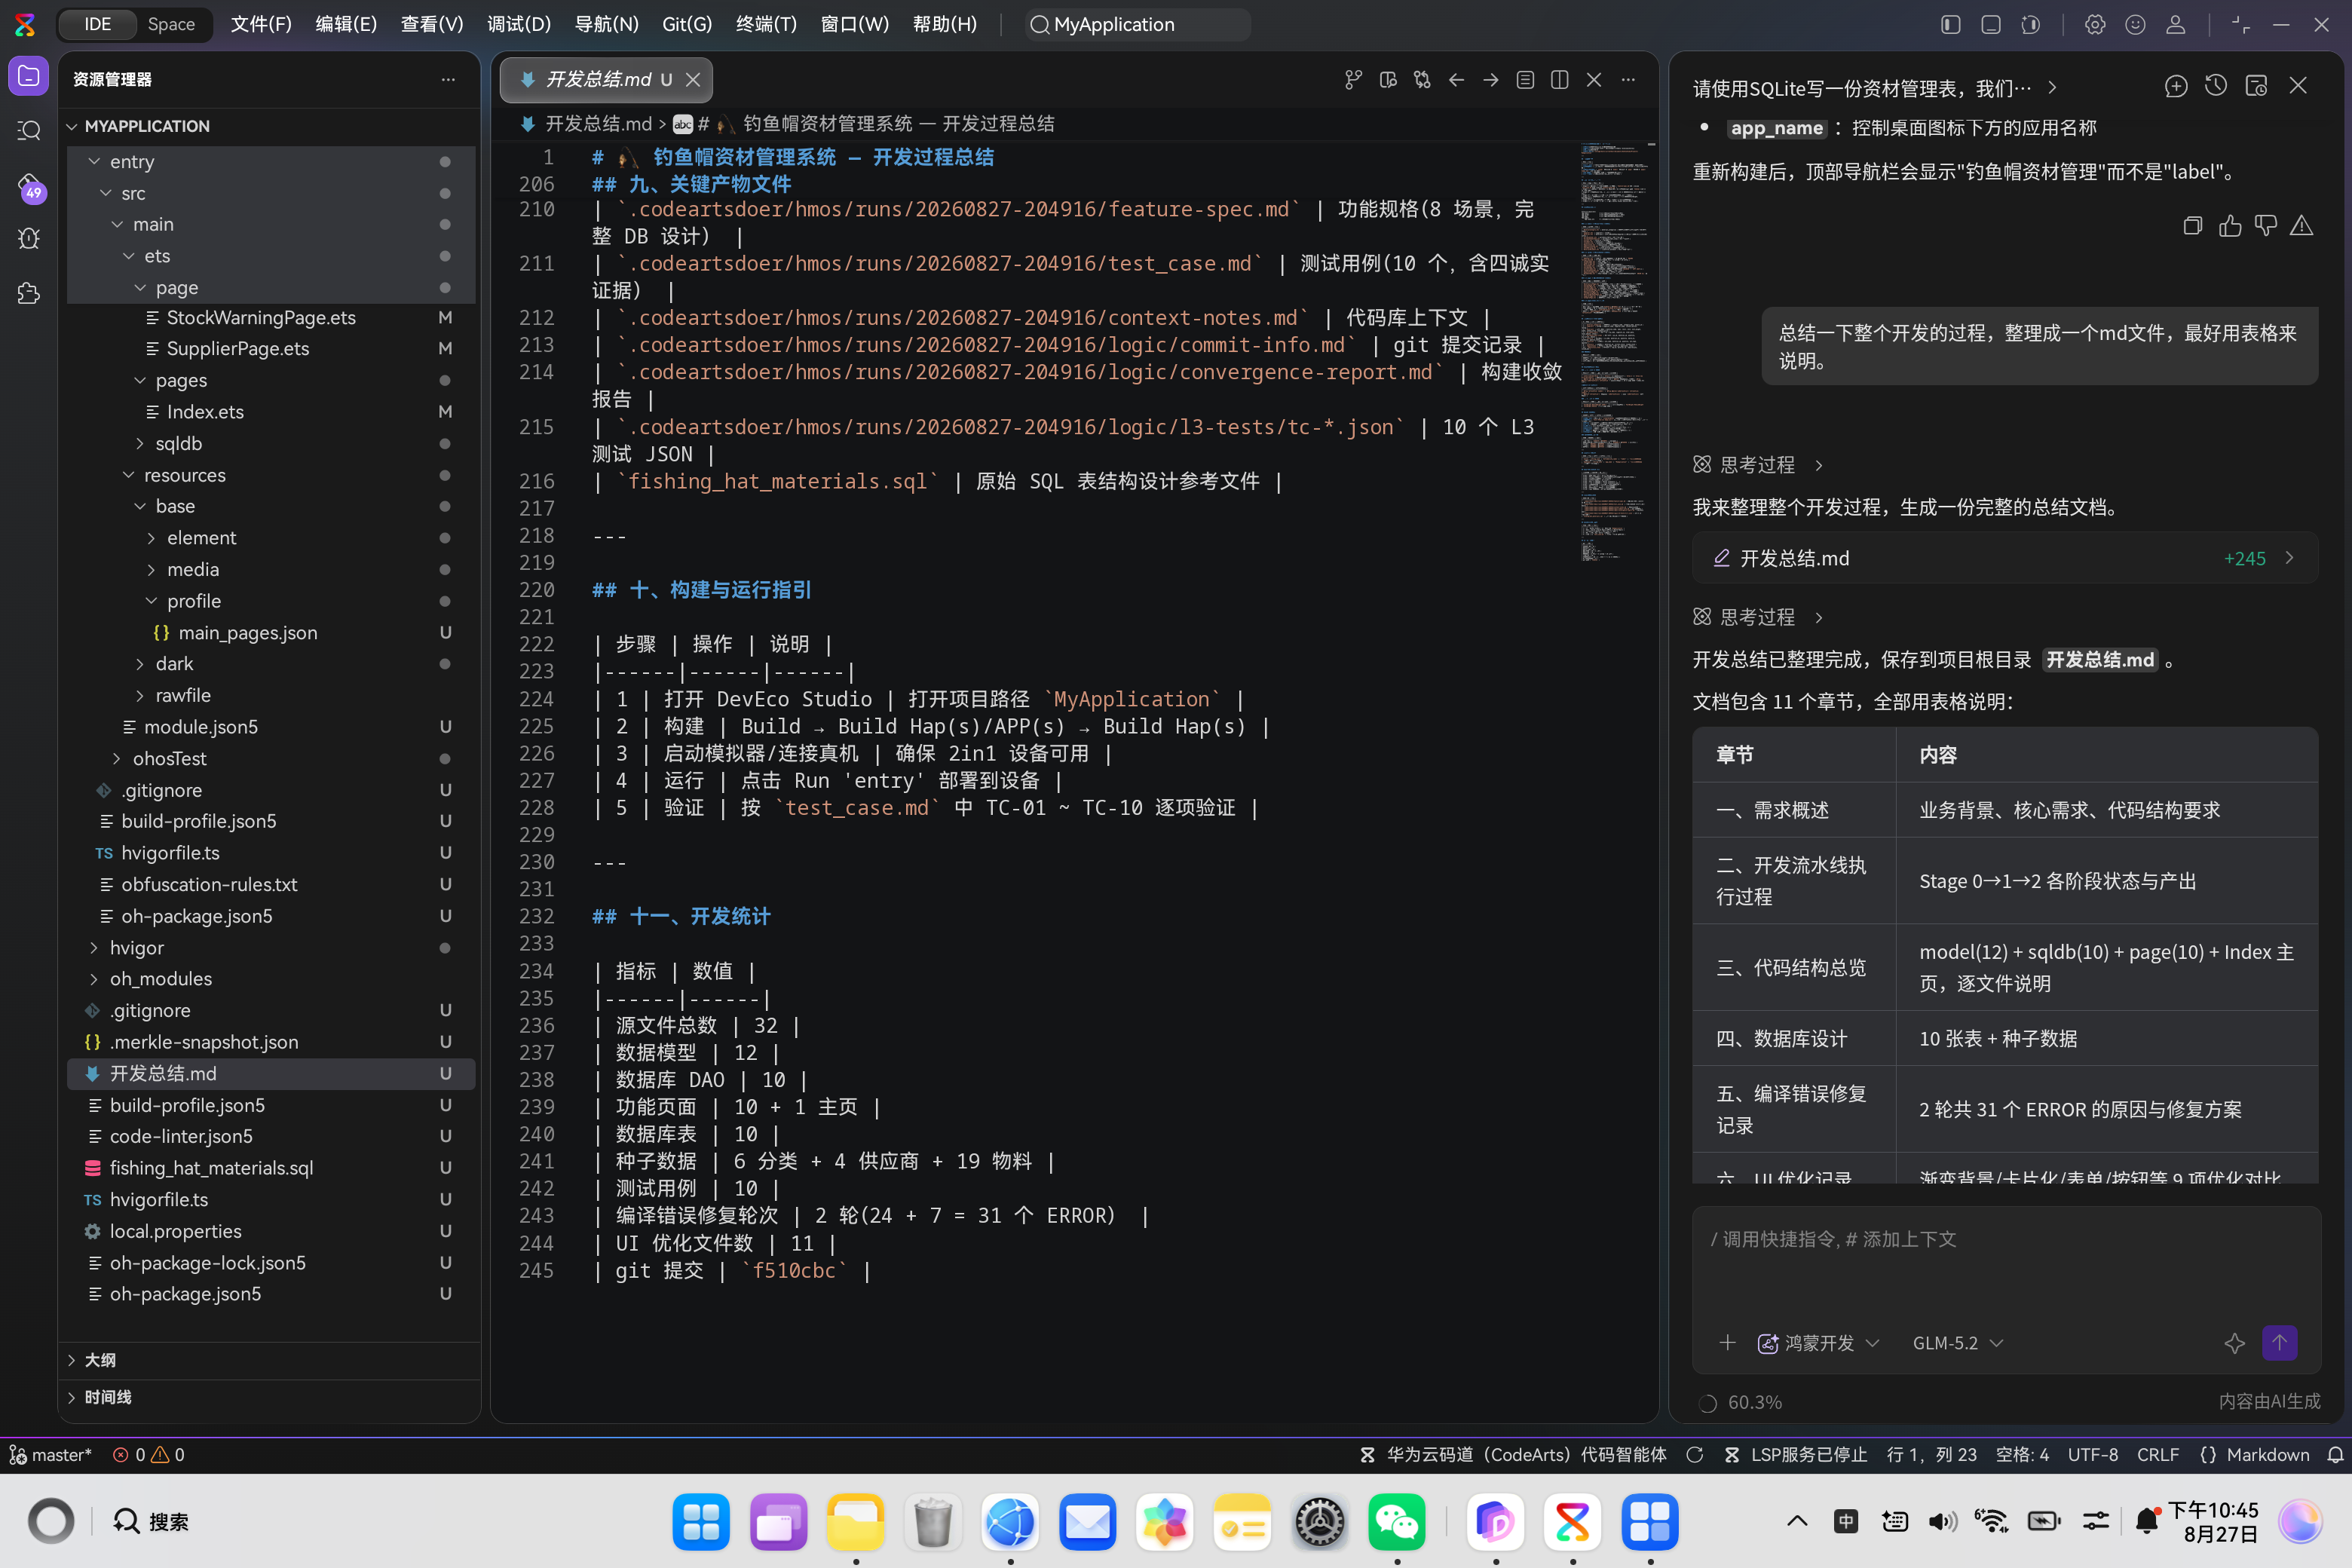Report the AI response warning icon
The width and height of the screenshot is (2352, 1568).
click(2301, 226)
